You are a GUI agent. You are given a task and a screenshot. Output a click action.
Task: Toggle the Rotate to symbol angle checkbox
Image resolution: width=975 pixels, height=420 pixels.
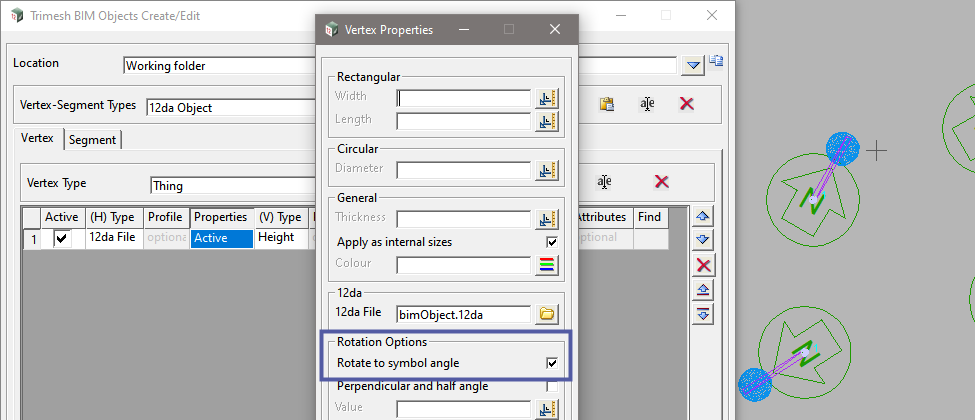552,363
